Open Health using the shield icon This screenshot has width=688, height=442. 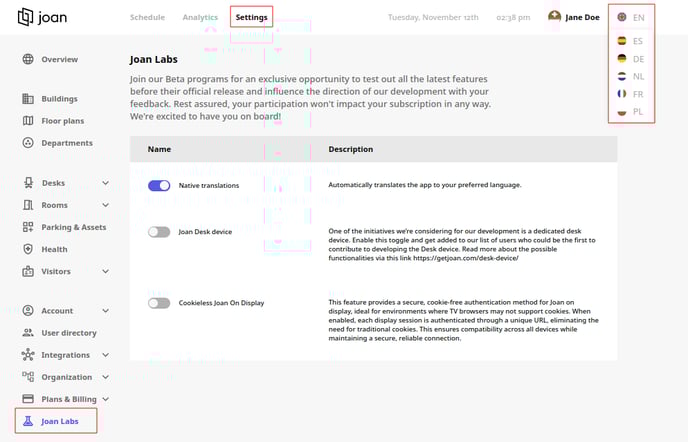pos(28,249)
